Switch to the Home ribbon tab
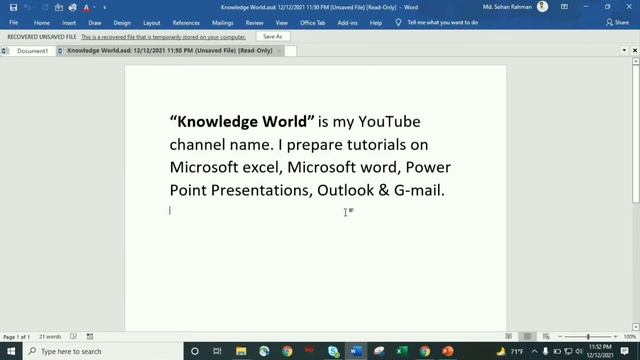This screenshot has height=360, width=640. [x=42, y=23]
